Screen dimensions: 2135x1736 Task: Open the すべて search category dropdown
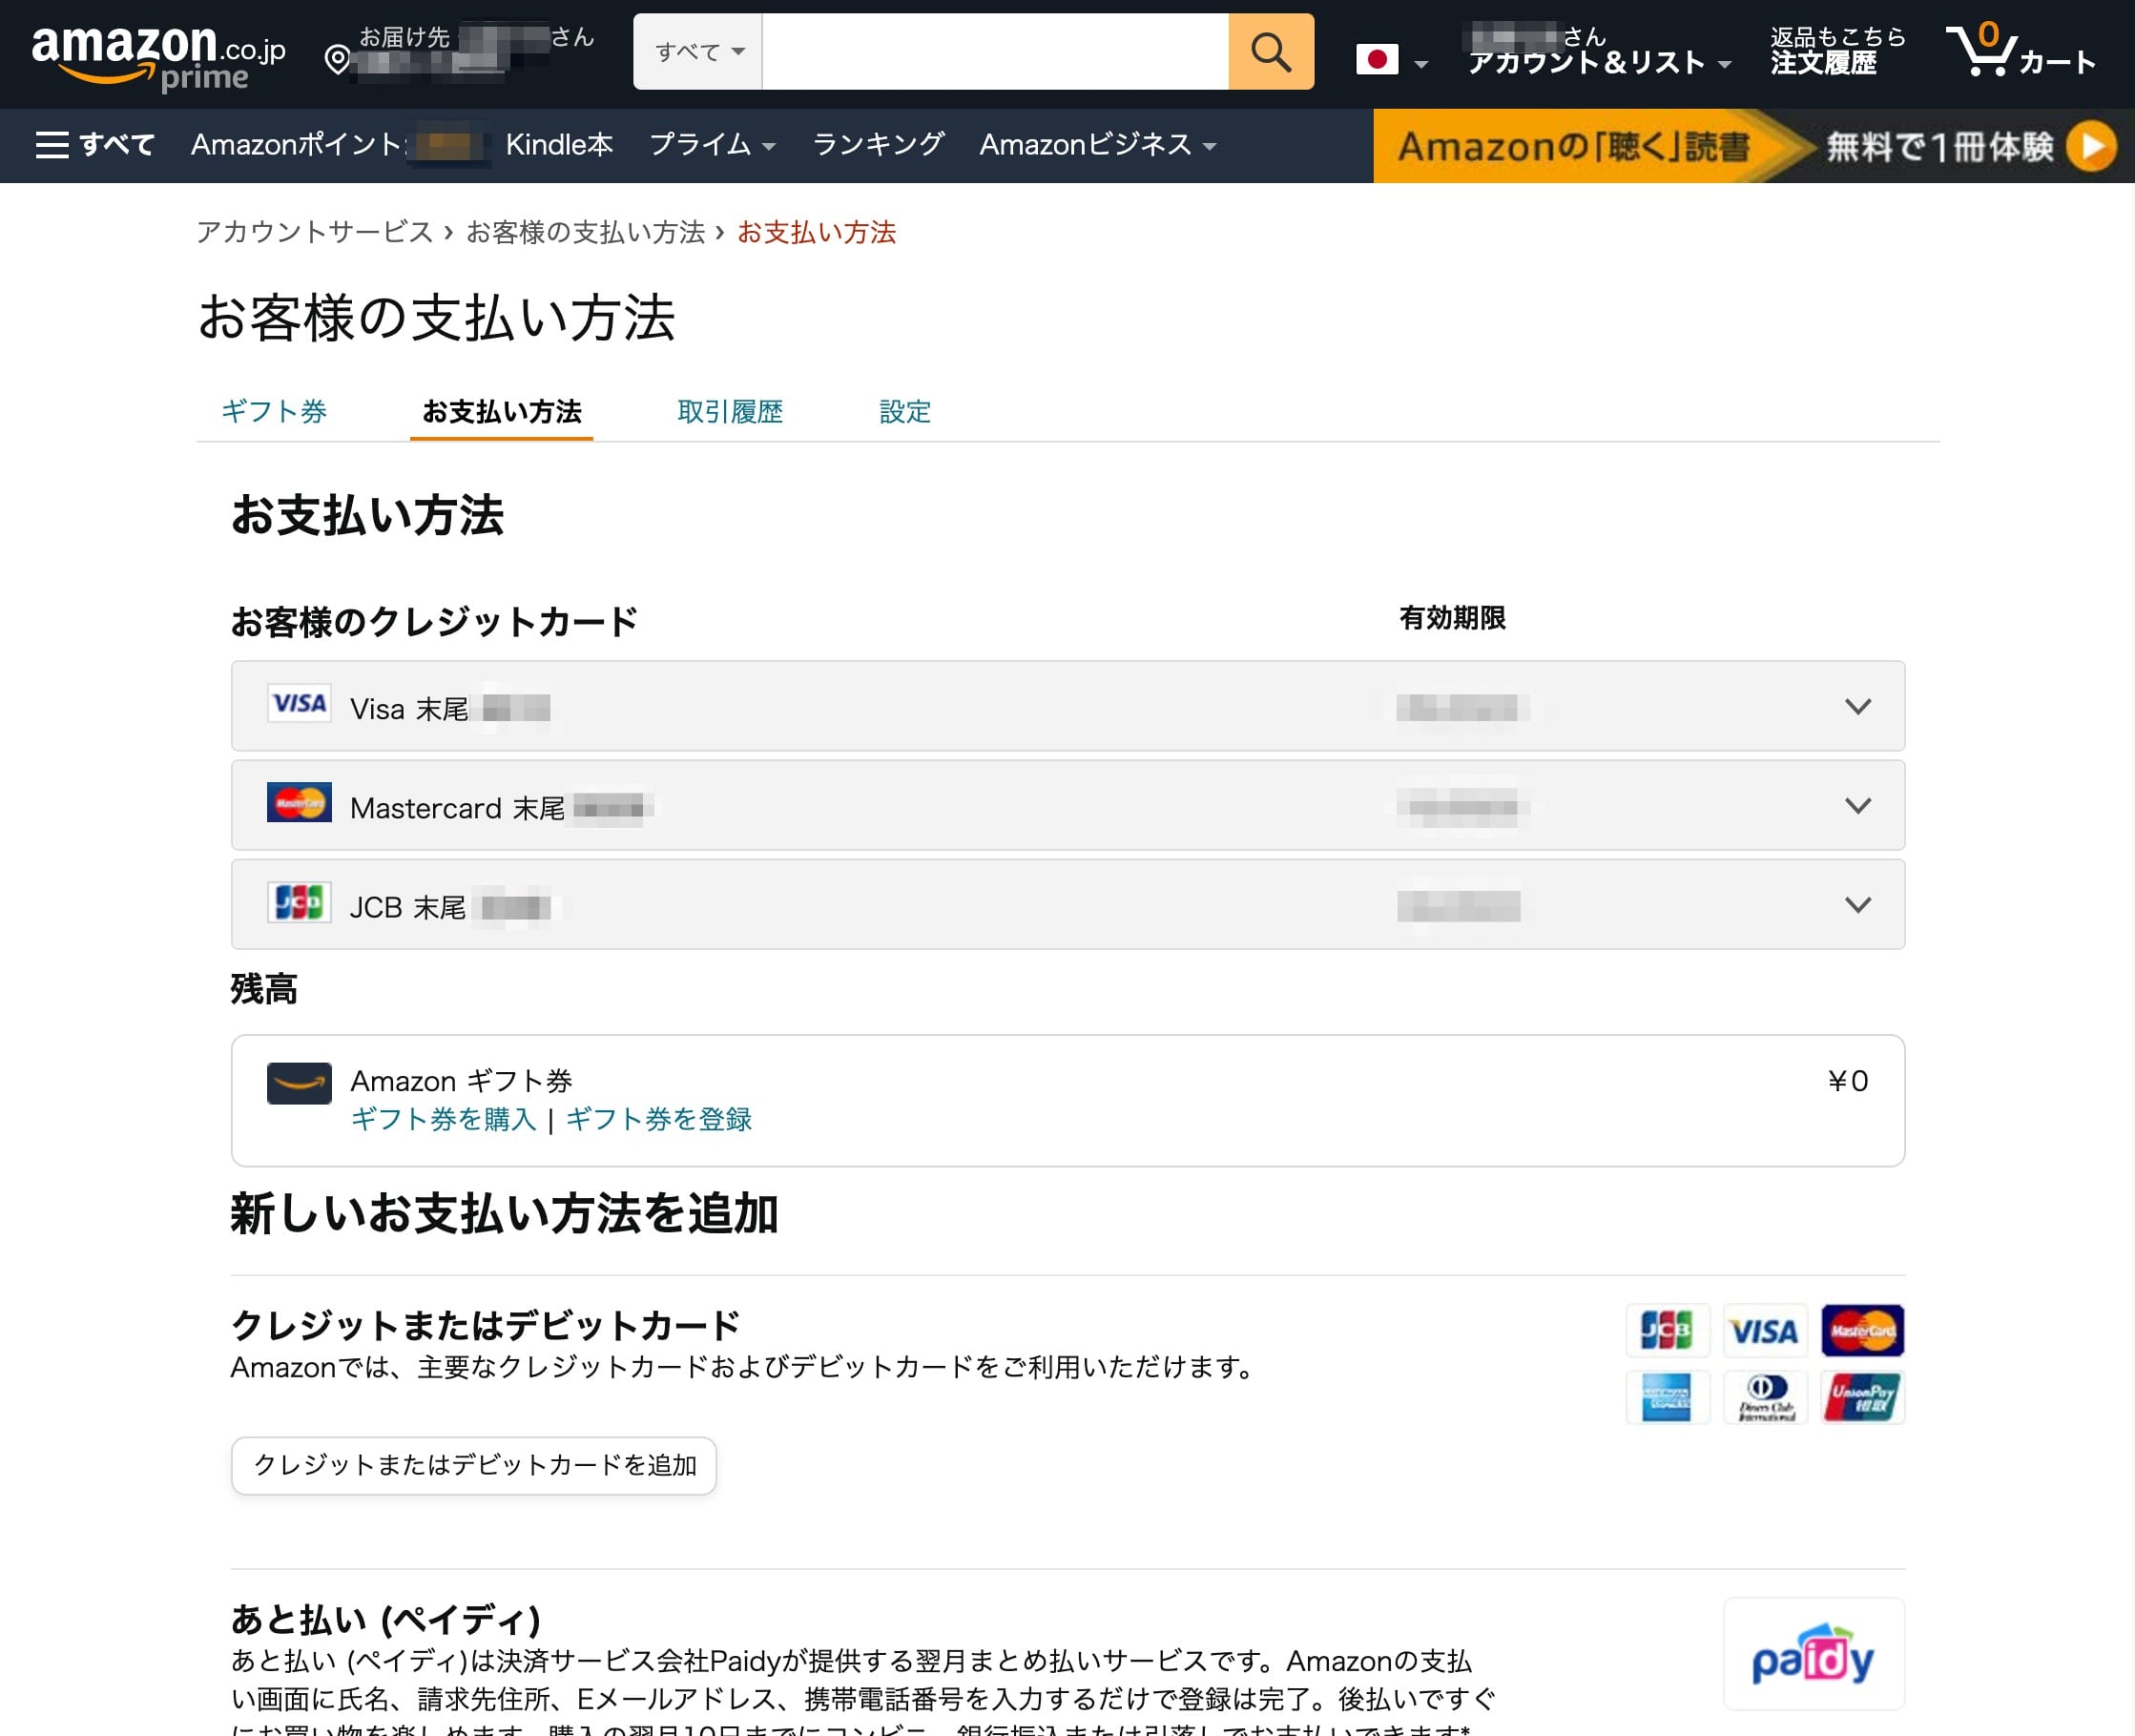coord(699,51)
